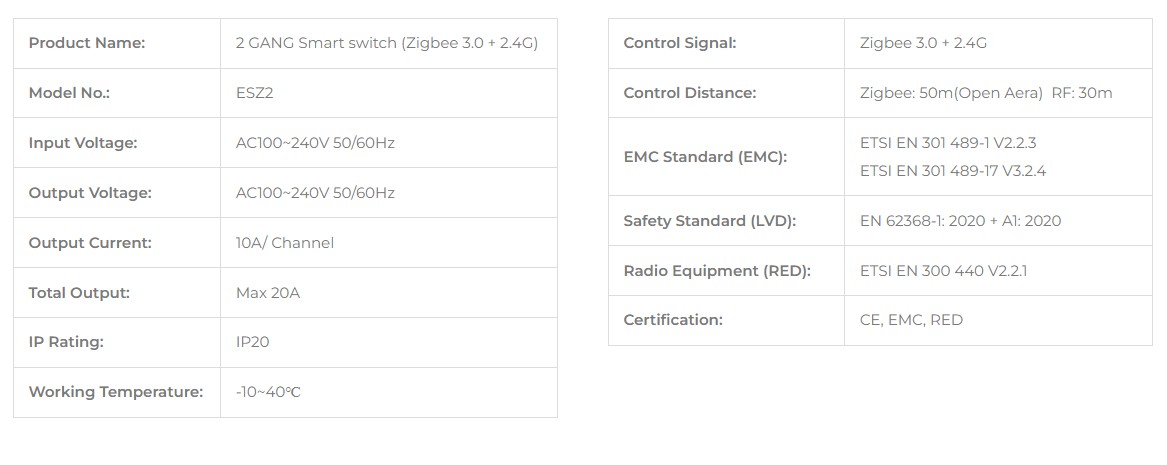The height and width of the screenshot is (465, 1167).
Task: Click the "Working Temperature:" label
Action: click(116, 392)
